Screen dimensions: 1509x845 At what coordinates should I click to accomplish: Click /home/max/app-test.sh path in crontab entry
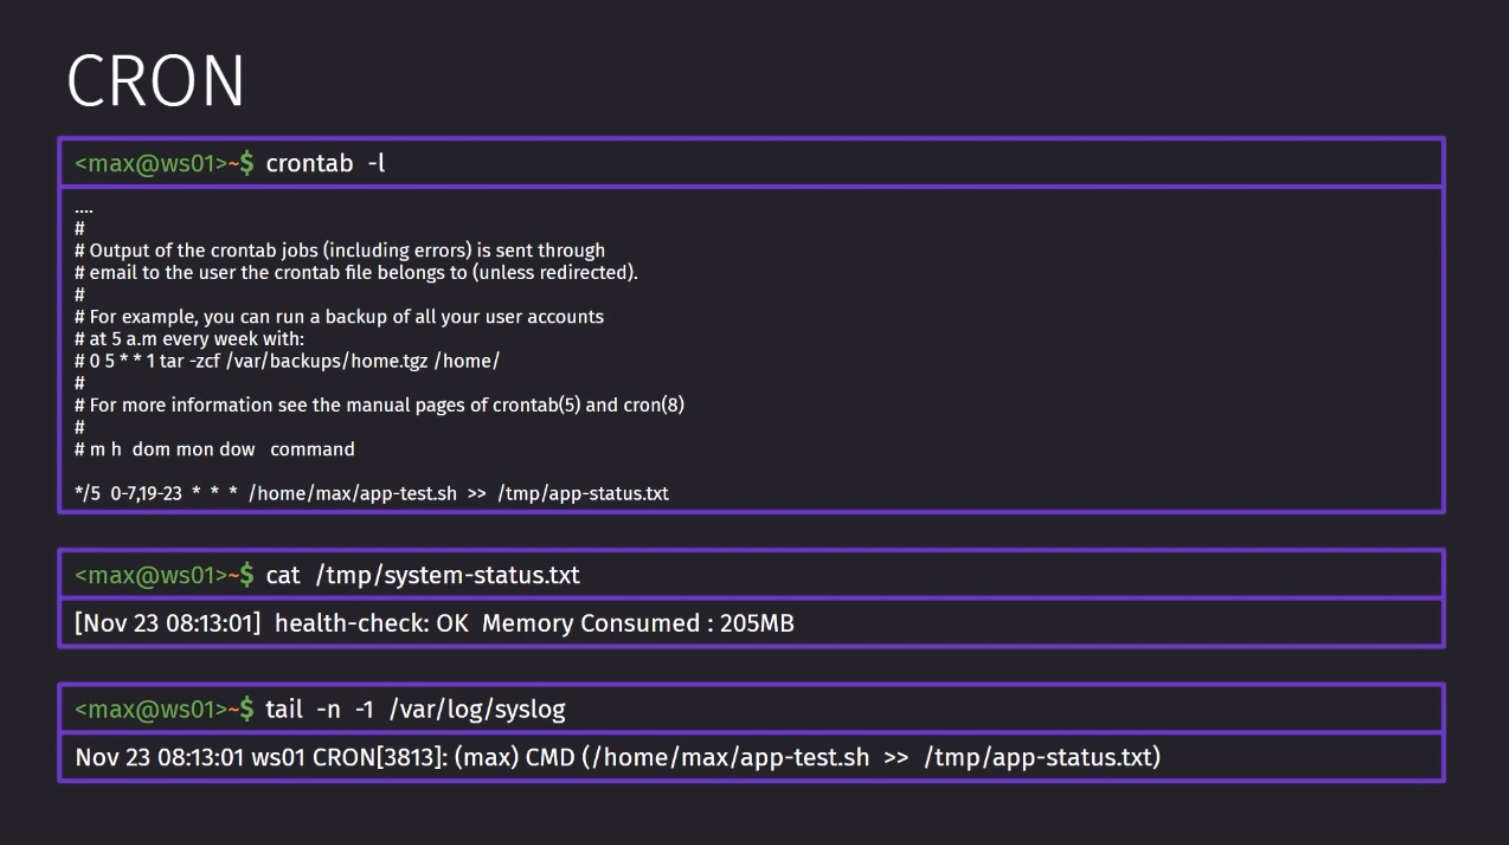click(x=353, y=493)
